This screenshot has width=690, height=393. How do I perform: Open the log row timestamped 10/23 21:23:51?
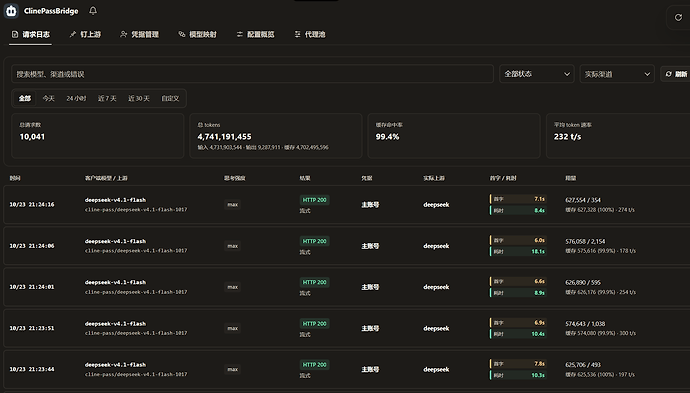tap(347, 328)
